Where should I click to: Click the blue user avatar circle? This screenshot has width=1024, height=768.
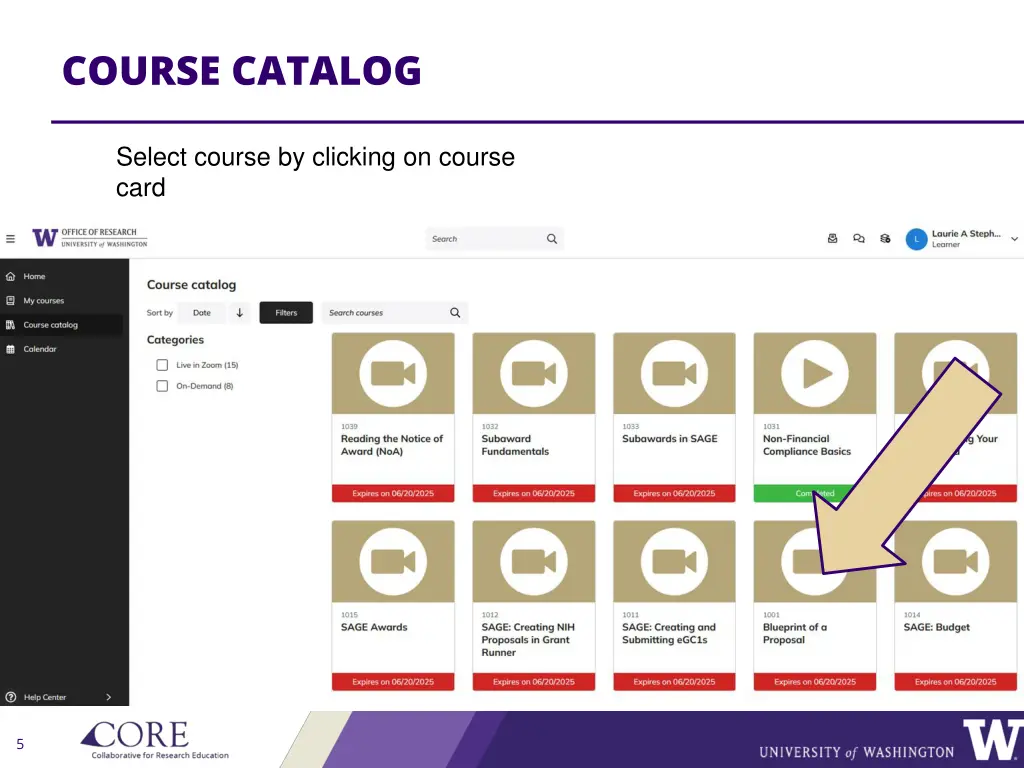(916, 240)
